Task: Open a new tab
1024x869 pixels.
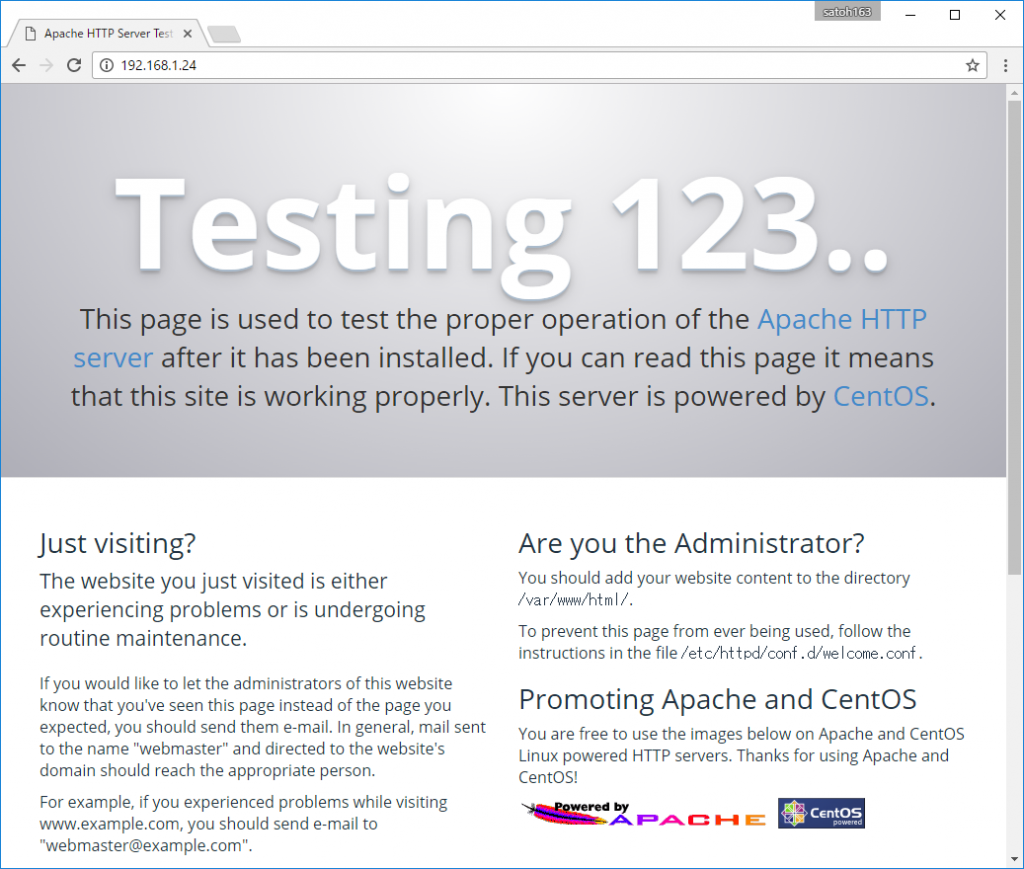Action: (x=225, y=34)
